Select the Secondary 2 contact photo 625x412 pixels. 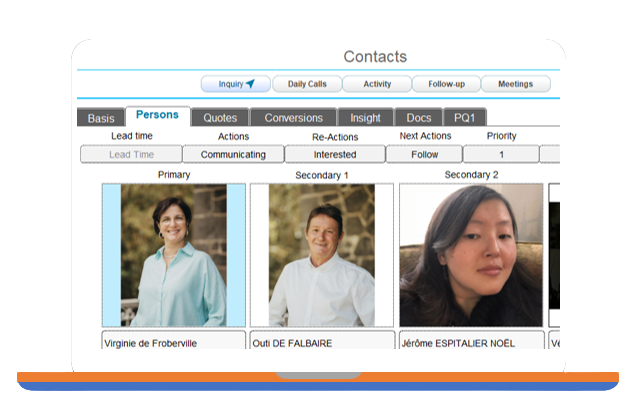(471, 254)
